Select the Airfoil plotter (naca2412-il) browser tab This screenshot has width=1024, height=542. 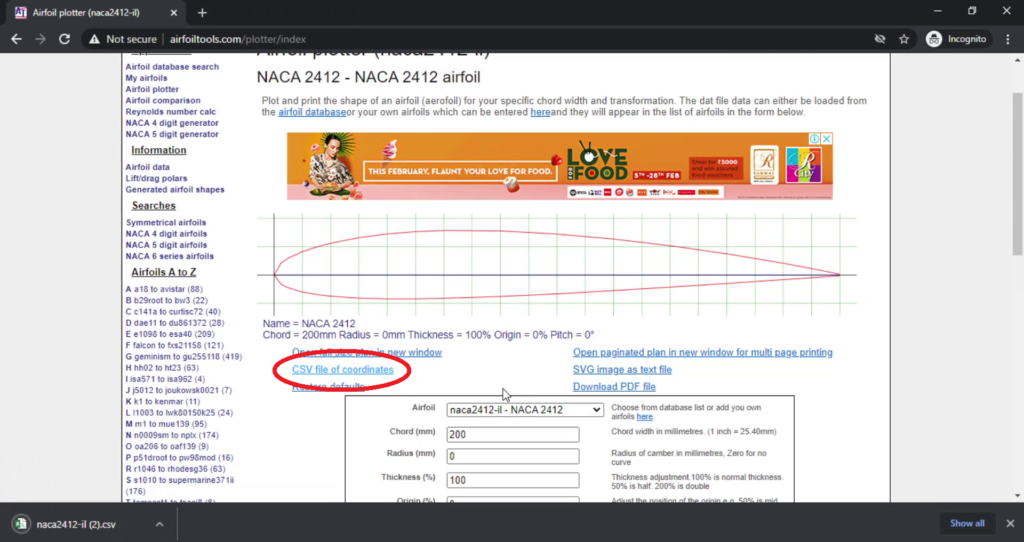click(x=97, y=13)
